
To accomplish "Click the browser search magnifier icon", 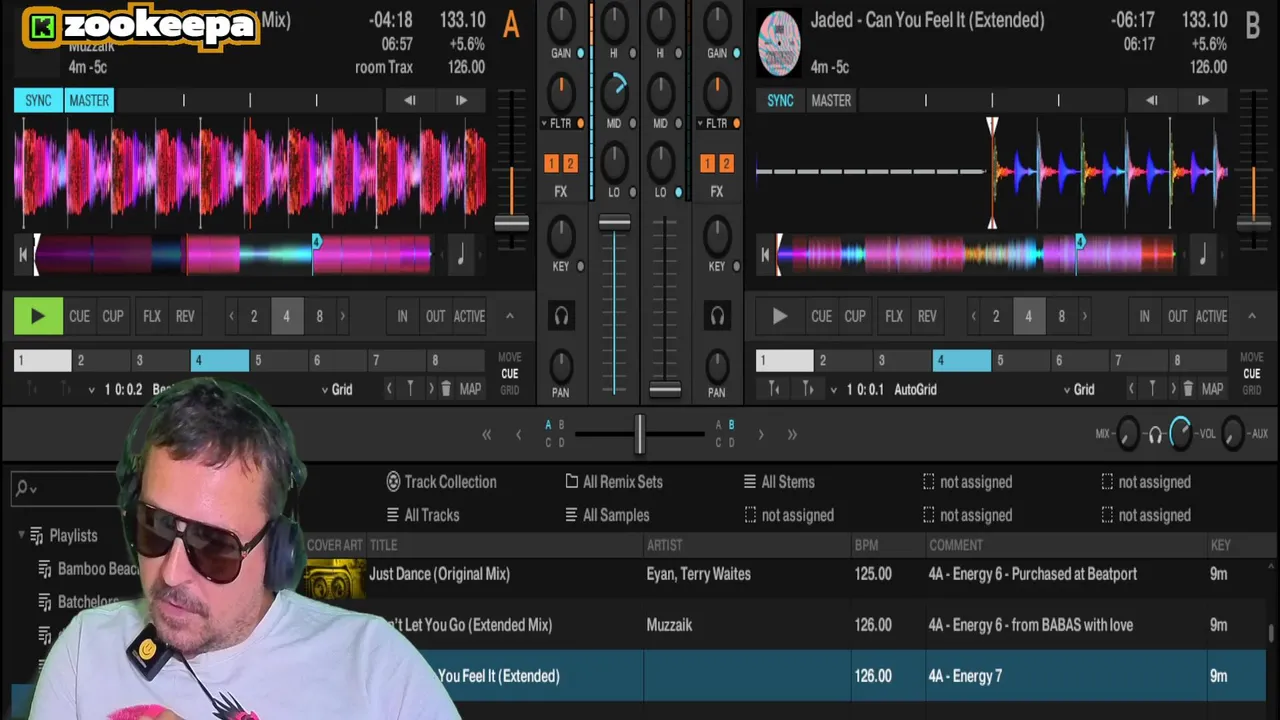I will point(22,489).
